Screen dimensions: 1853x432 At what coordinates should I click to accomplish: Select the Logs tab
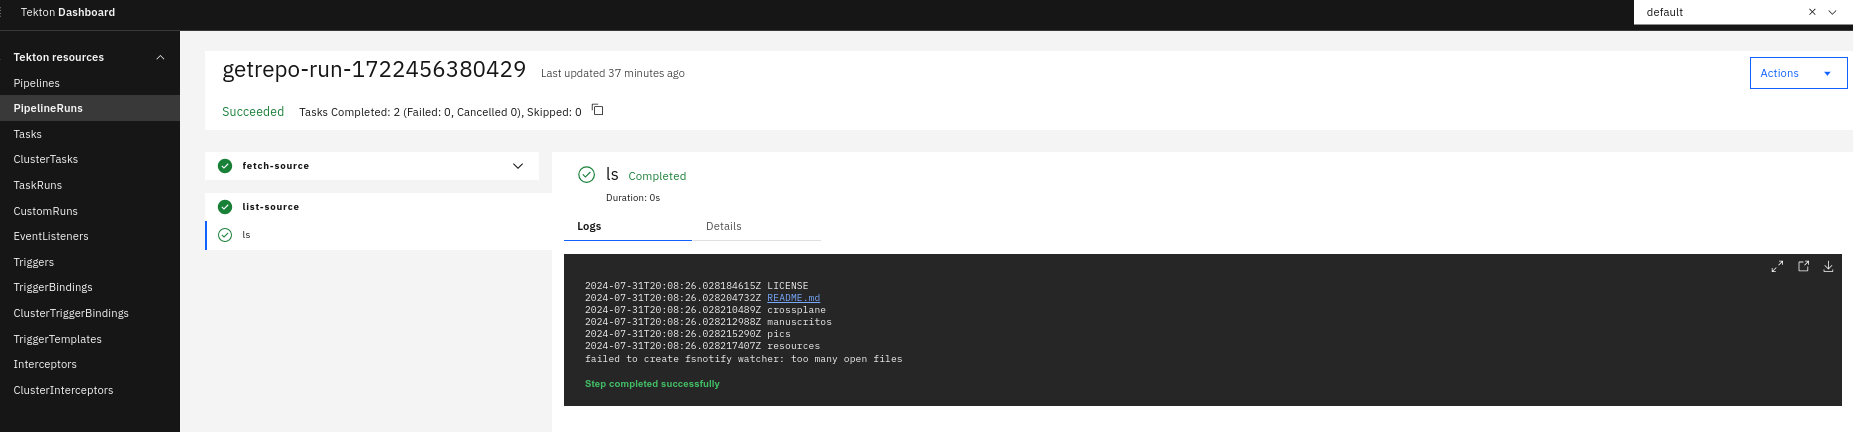(589, 226)
